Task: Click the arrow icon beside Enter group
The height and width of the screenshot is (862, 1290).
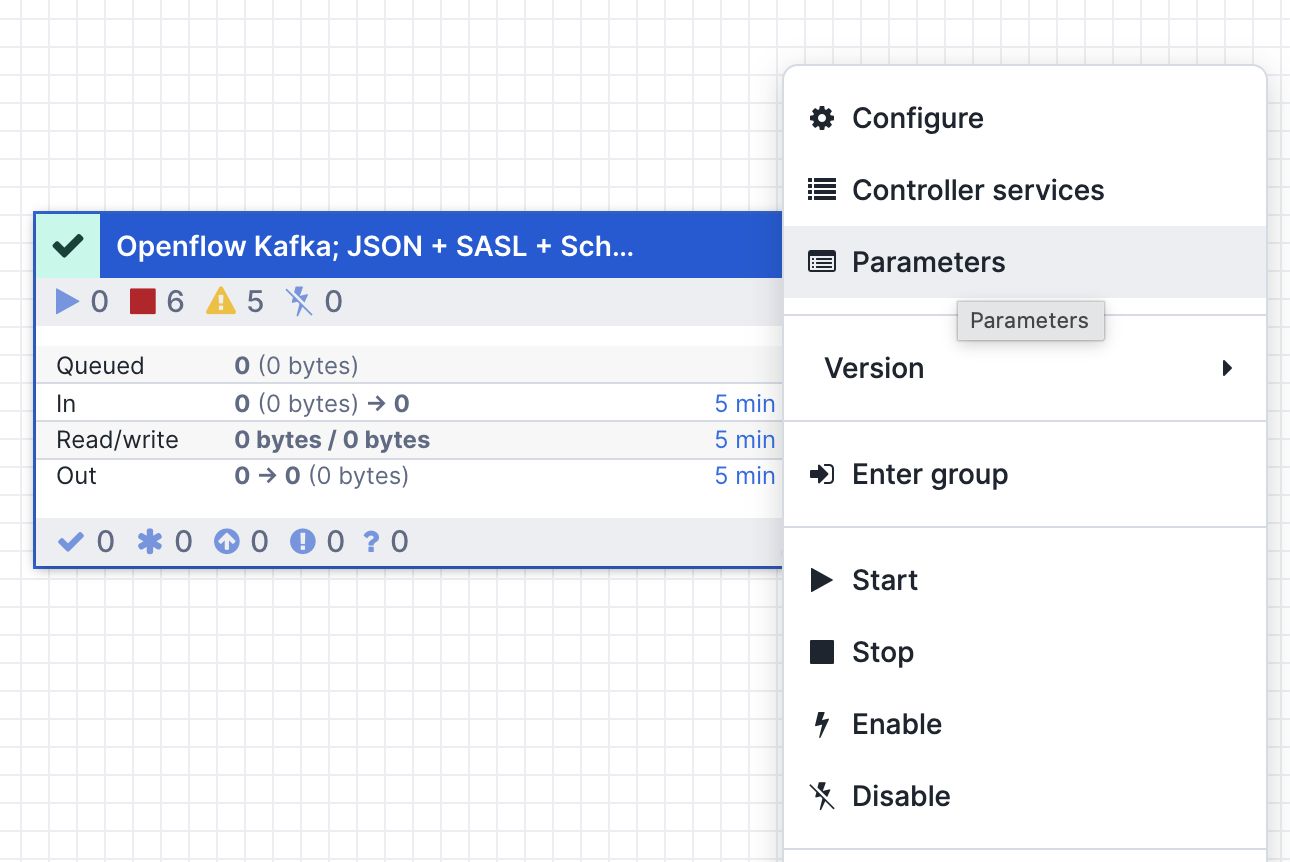Action: tap(822, 474)
